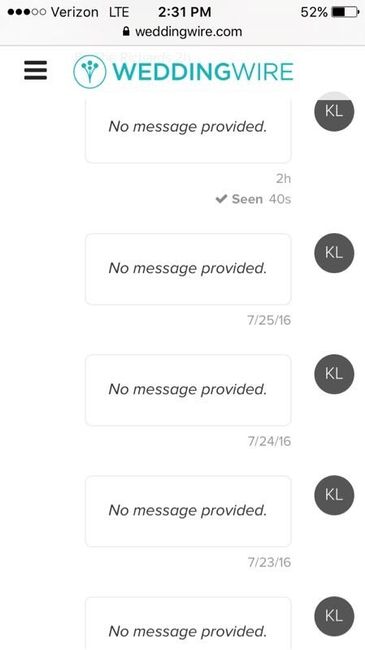365x650 pixels.
Task: Tap the KL avatar at the bottom message
Action: (x=334, y=616)
